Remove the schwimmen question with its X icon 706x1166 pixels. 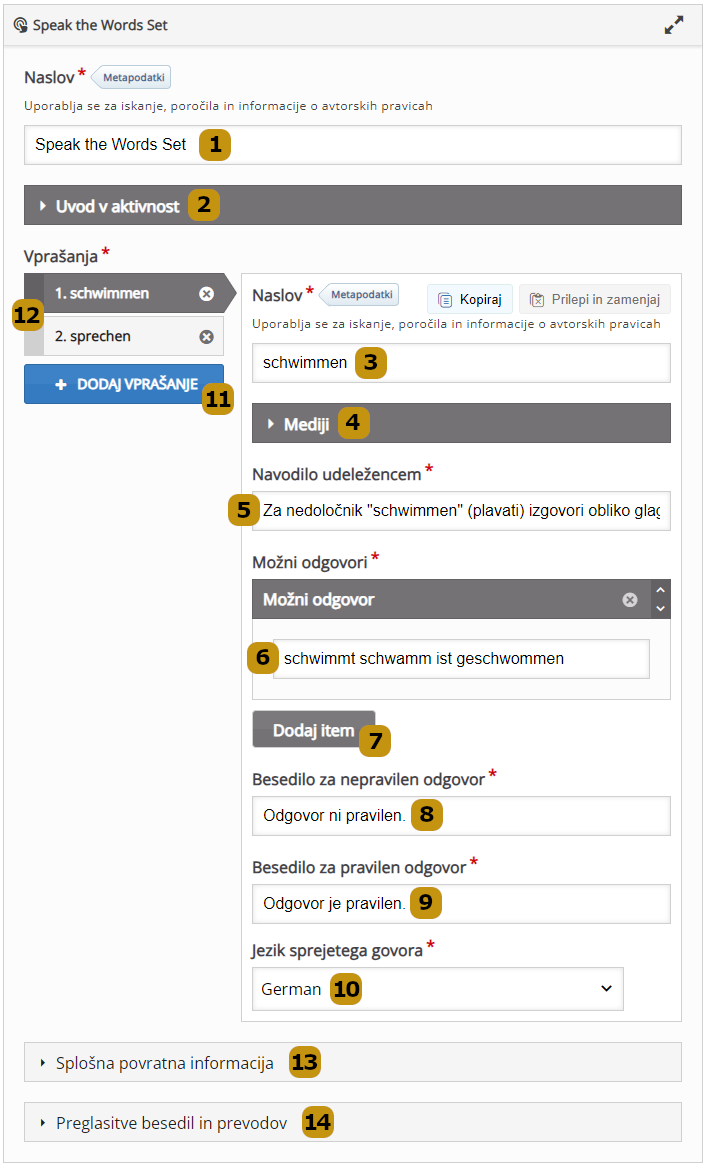(206, 294)
